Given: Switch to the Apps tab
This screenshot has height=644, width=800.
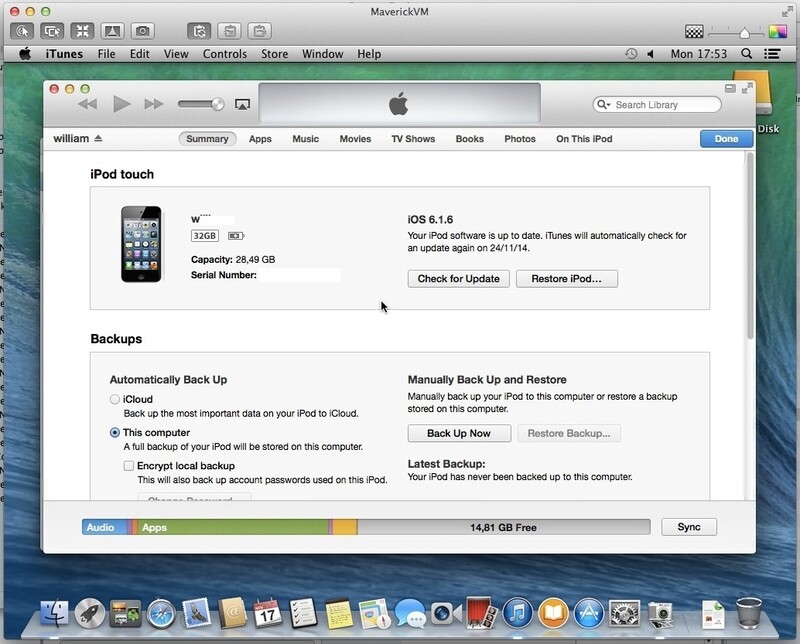Looking at the screenshot, I should coord(260,140).
